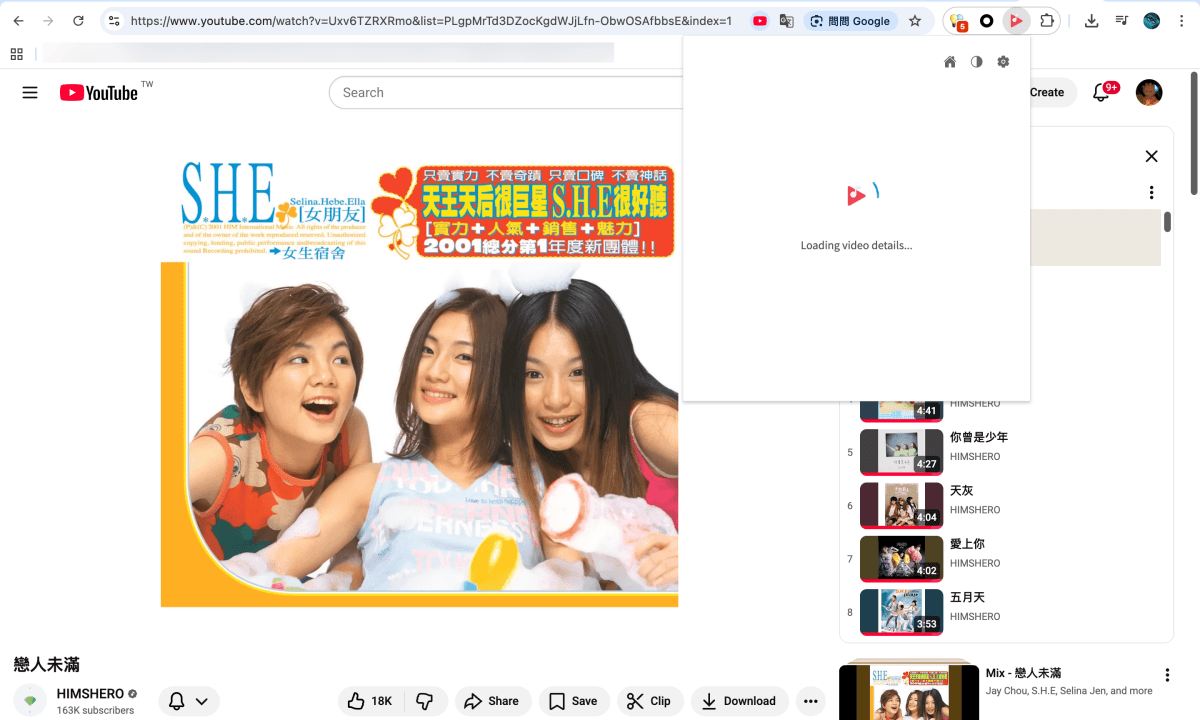Click the home icon in the extension popup
The width and height of the screenshot is (1200, 720).
[x=949, y=61]
